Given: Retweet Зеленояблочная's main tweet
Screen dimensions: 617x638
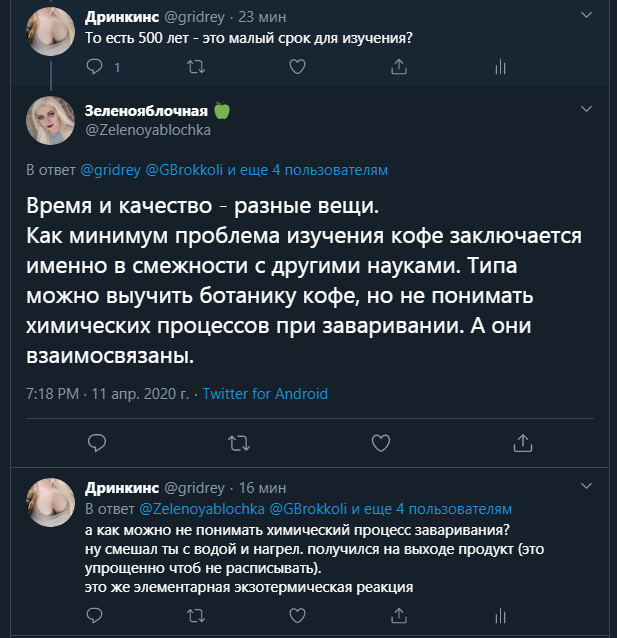Looking at the screenshot, I should pos(239,441).
